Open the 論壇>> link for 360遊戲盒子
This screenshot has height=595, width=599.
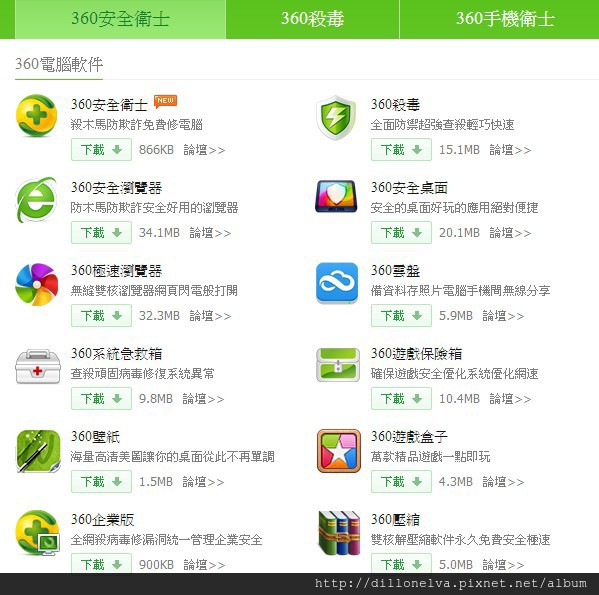pos(503,482)
